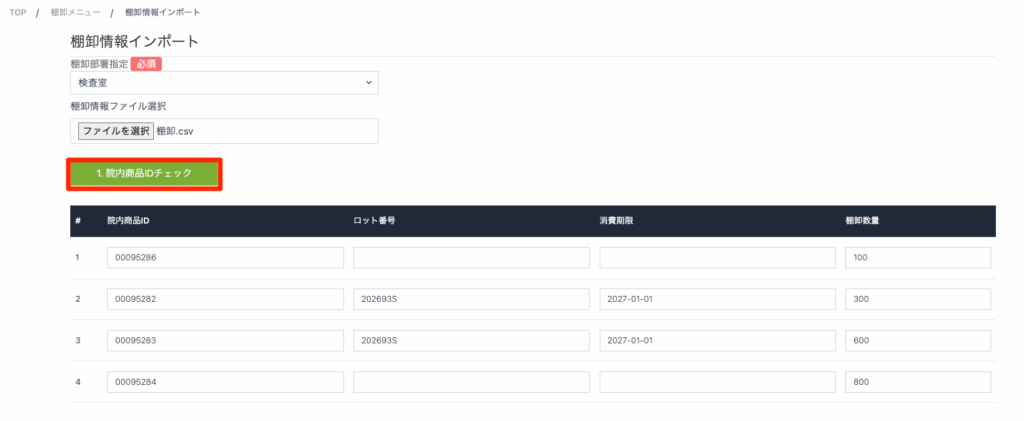Click the ファイルを選択 file button

[x=116, y=131]
